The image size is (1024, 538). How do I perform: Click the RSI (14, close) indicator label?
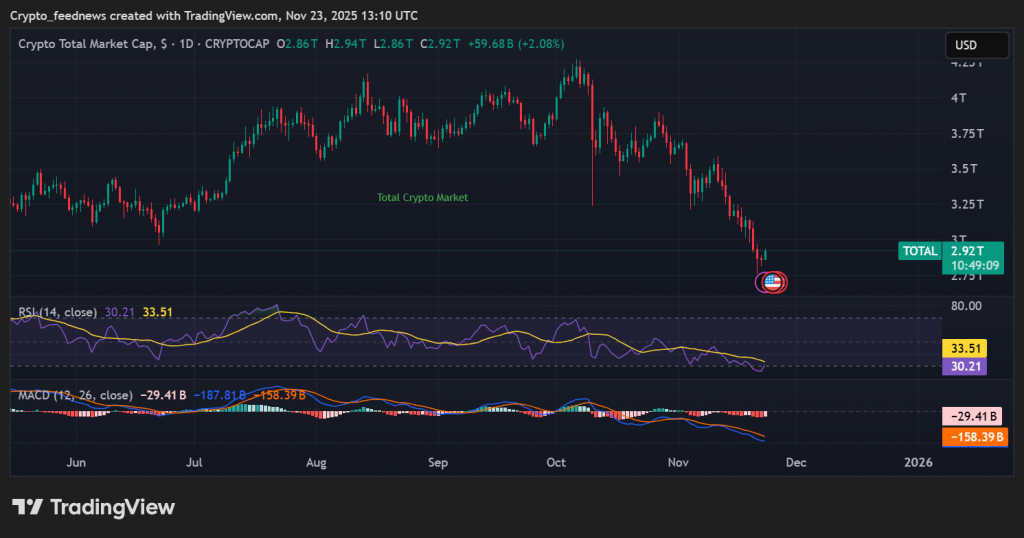click(57, 312)
